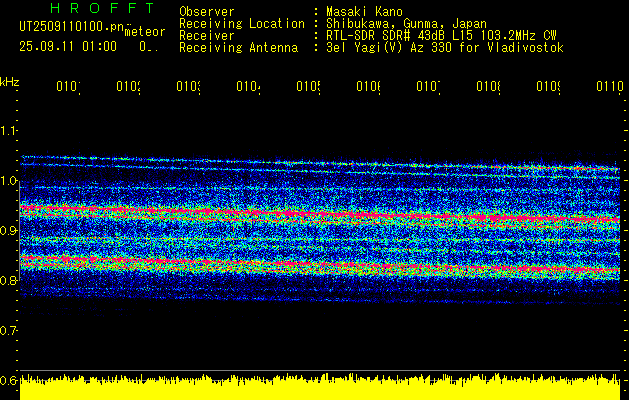Click the 0101 time marker
629x400 pixels.
pos(68,86)
